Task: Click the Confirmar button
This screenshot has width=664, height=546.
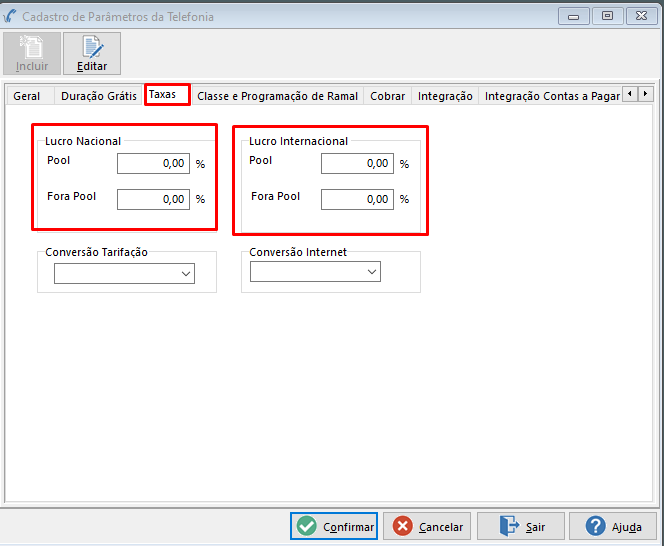Action: click(x=334, y=526)
